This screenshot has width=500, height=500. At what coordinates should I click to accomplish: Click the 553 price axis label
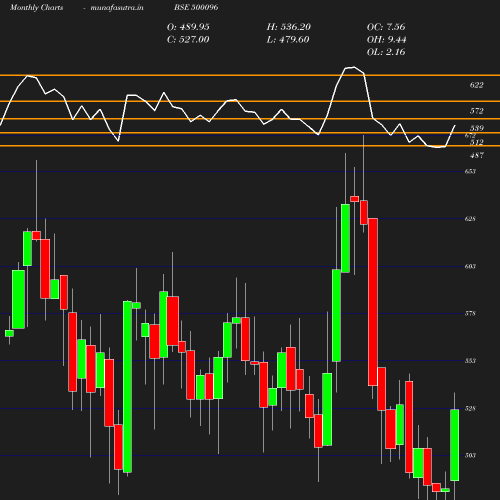(x=470, y=361)
